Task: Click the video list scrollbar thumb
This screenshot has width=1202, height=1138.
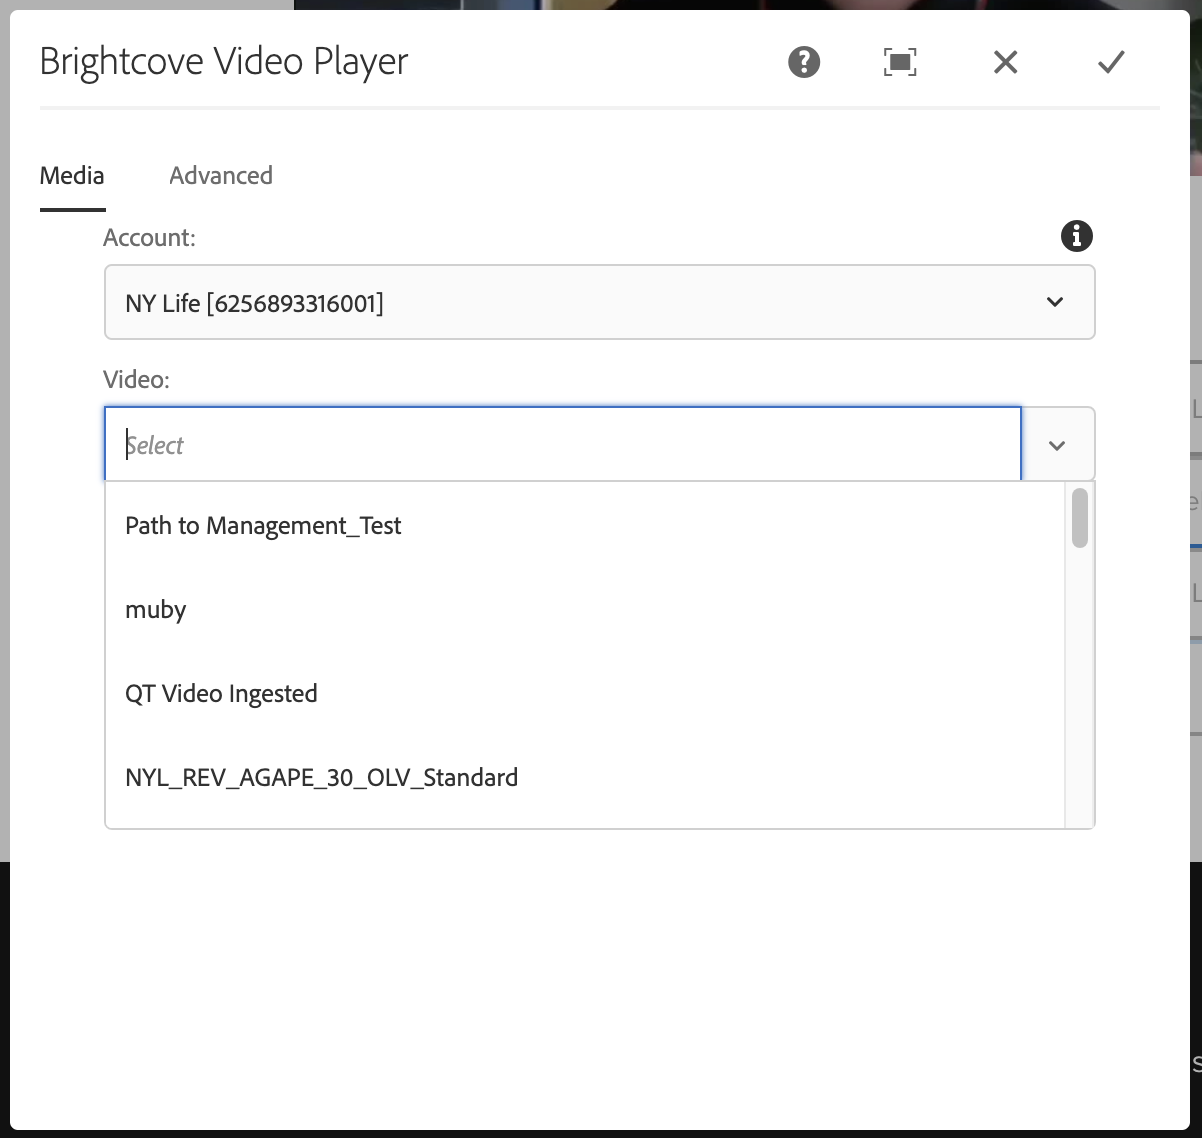Action: [x=1080, y=518]
